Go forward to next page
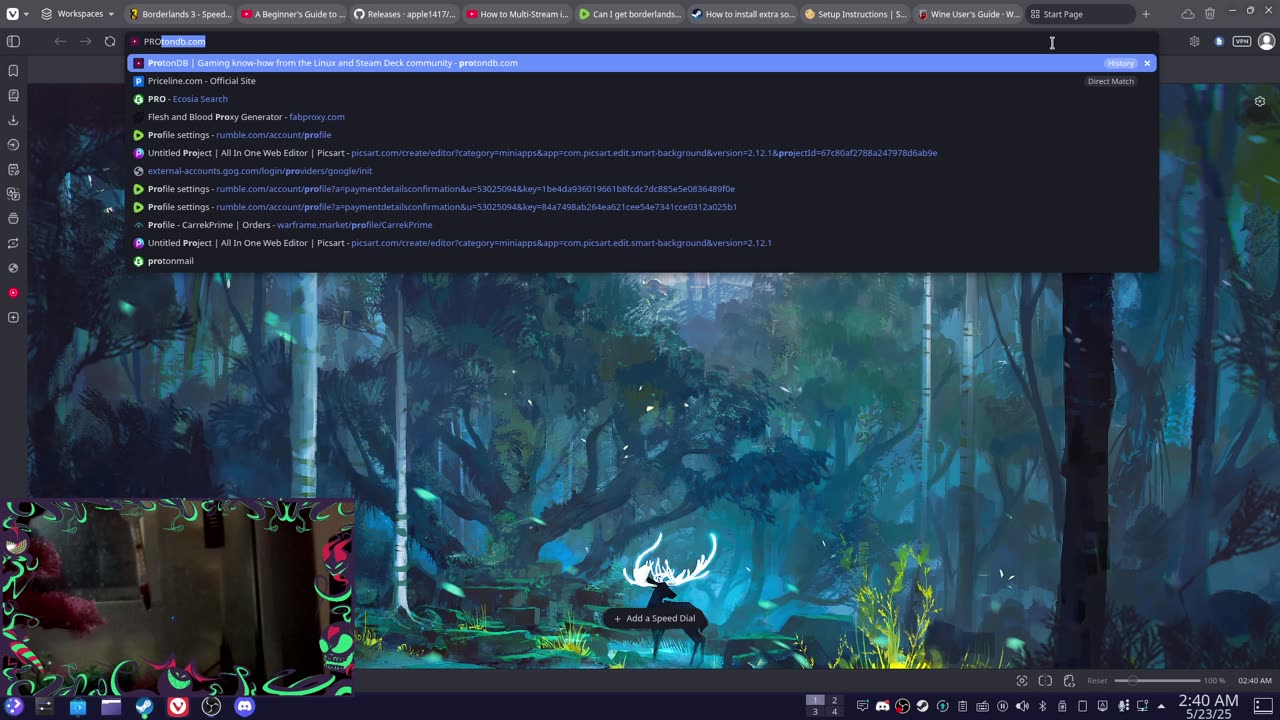 (85, 41)
